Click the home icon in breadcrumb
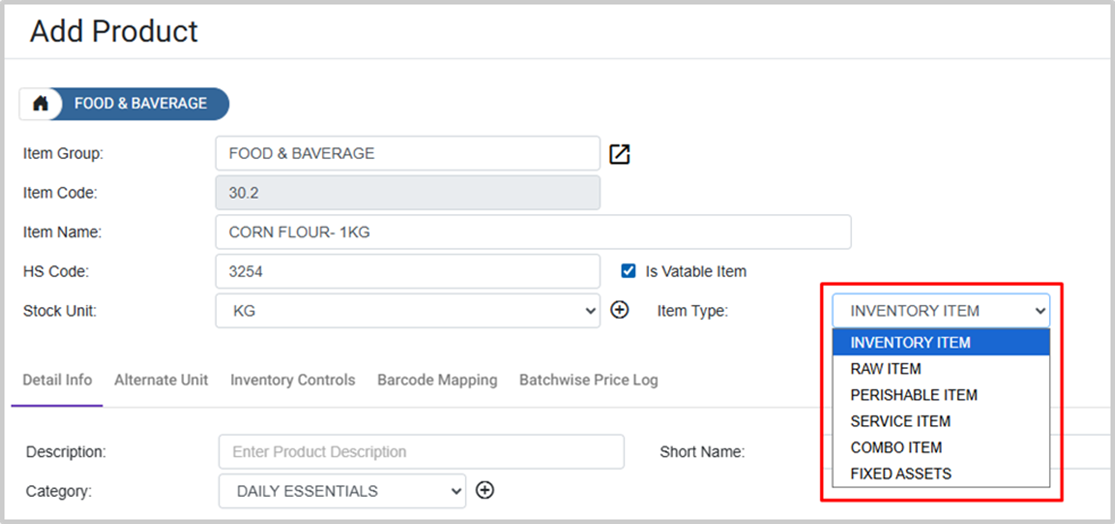Viewport: 1115px width, 524px height. click(x=41, y=104)
